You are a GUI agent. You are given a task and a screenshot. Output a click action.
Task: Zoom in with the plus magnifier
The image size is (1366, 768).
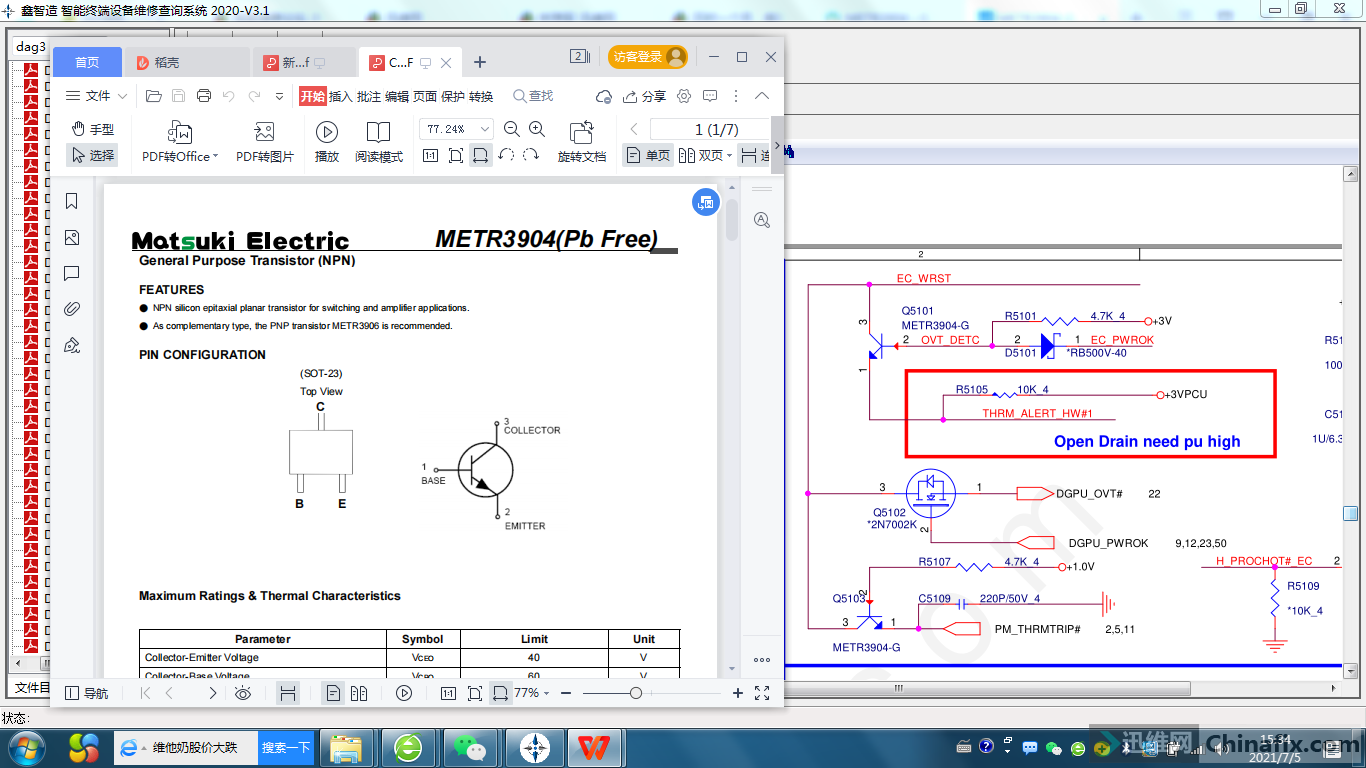pyautogui.click(x=537, y=129)
